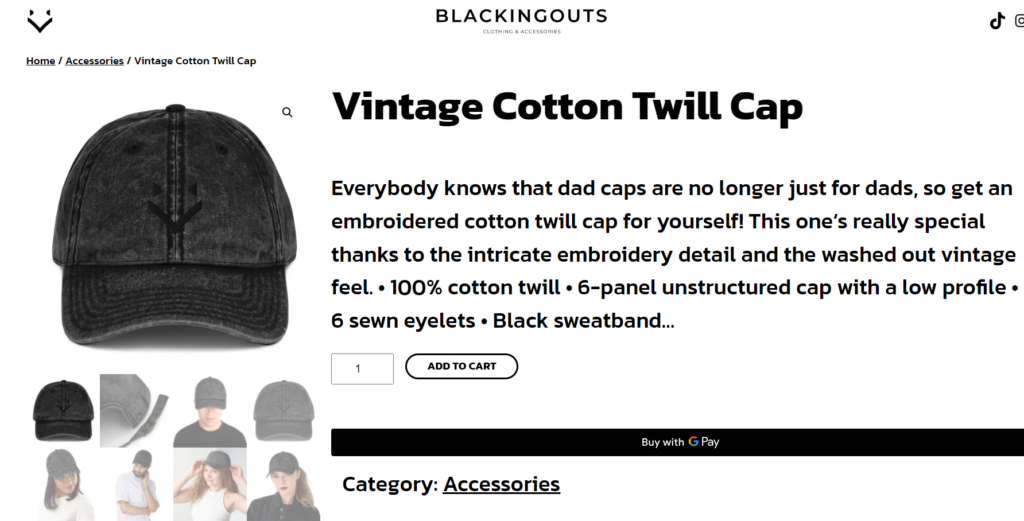This screenshot has height=521, width=1024.
Task: Open the TikTok social link
Action: coord(996,21)
